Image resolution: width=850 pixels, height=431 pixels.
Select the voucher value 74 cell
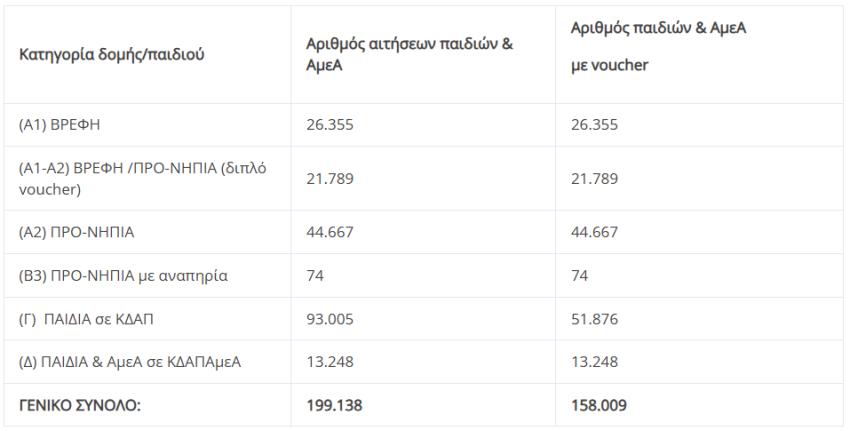tap(579, 275)
